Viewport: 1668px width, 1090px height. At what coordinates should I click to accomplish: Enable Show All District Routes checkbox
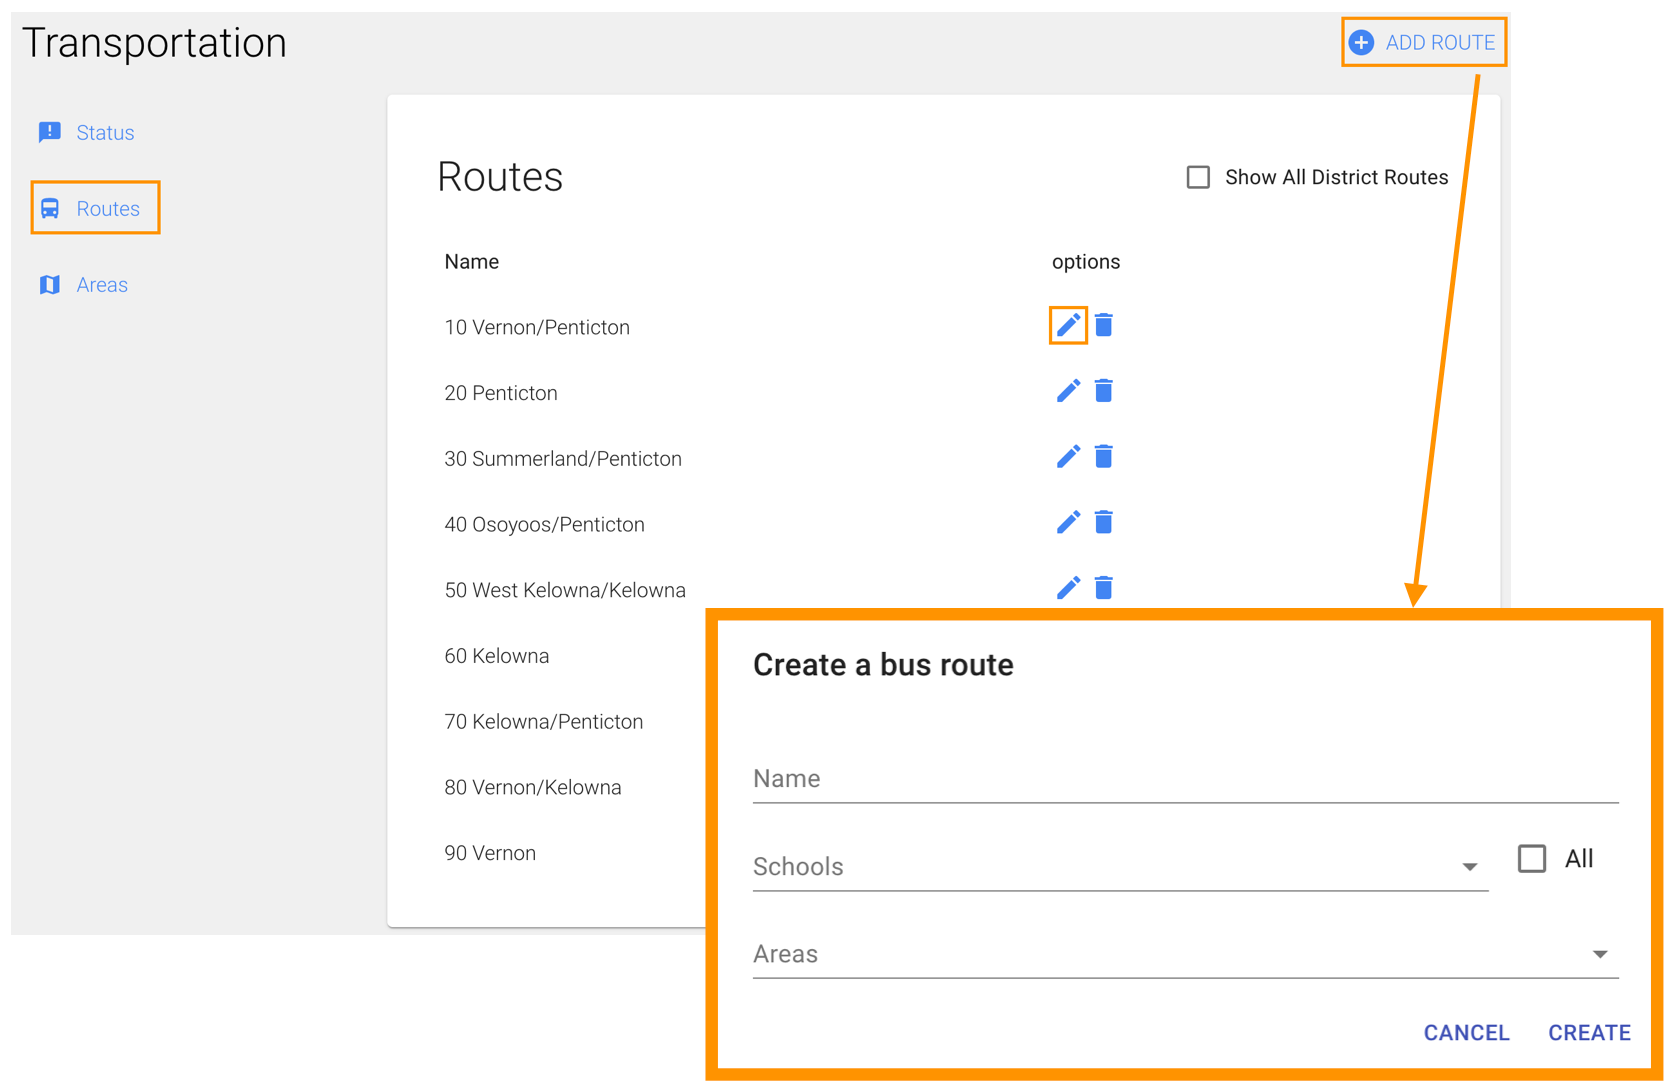tap(1198, 177)
